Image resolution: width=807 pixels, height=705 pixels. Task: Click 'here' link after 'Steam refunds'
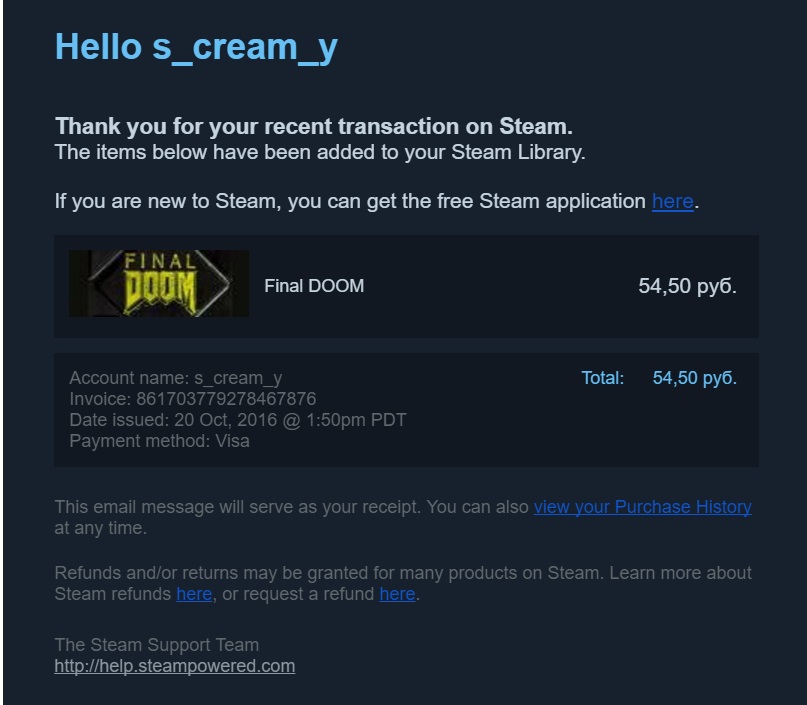(194, 594)
